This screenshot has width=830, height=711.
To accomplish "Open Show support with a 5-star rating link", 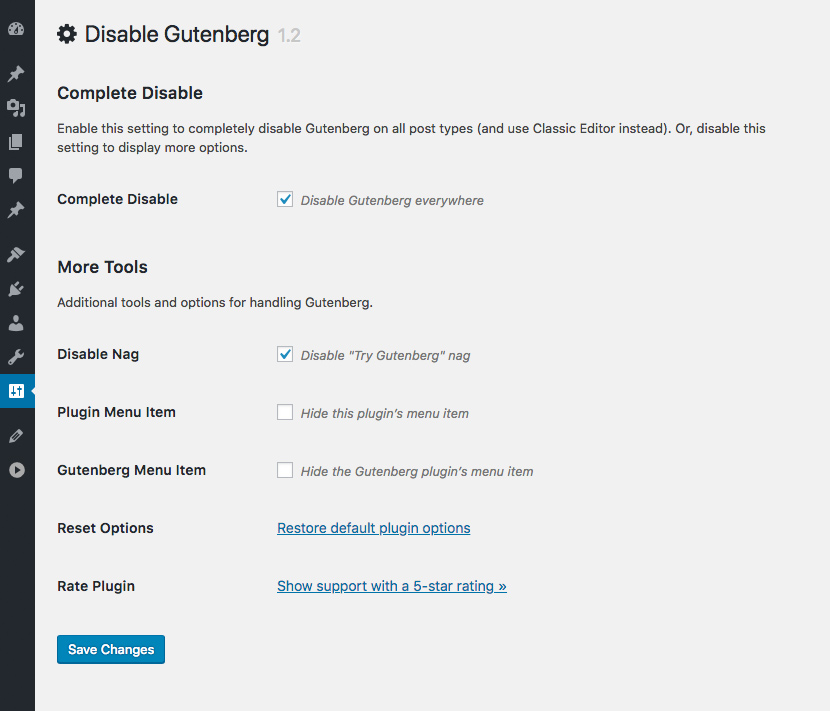I will [391, 586].
